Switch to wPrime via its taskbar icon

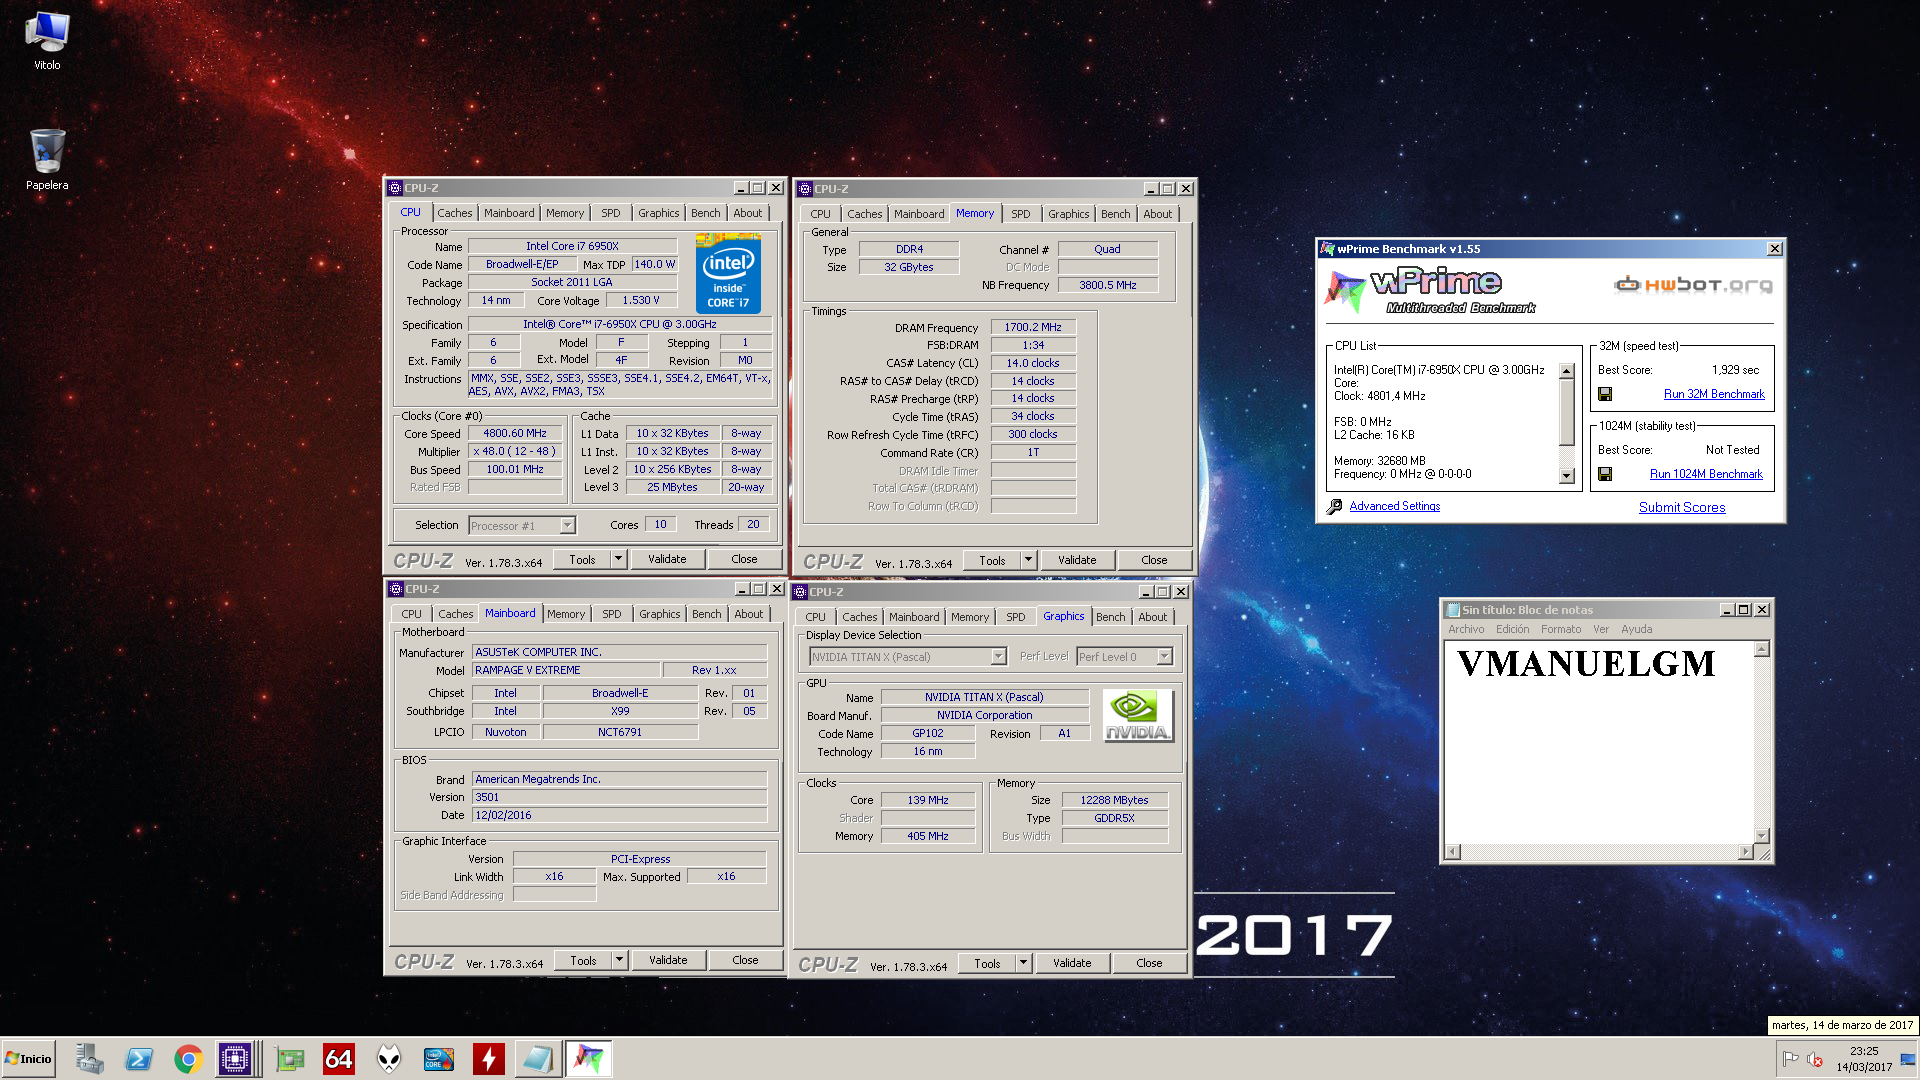point(588,1059)
